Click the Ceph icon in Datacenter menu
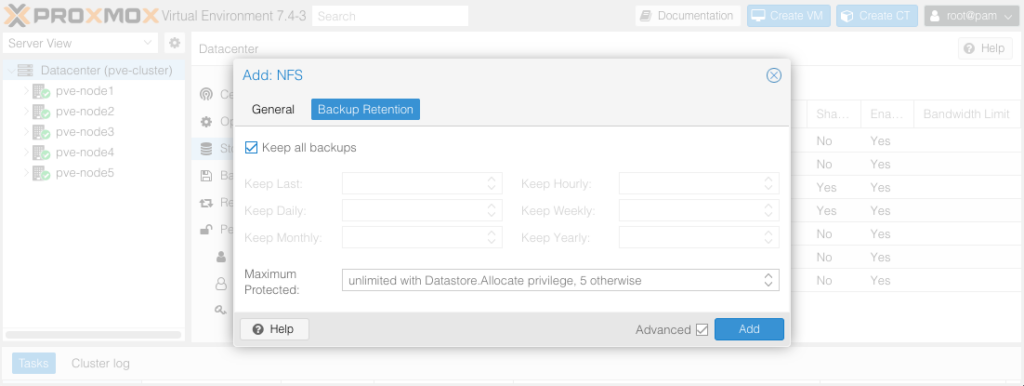This screenshot has width=1024, height=386. (206, 94)
